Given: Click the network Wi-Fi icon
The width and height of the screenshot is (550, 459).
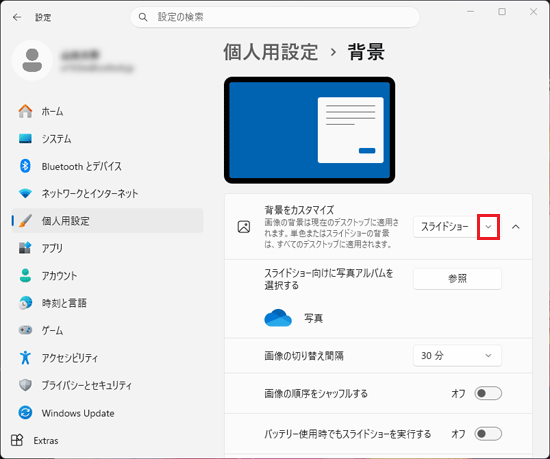Looking at the screenshot, I should [x=25, y=193].
